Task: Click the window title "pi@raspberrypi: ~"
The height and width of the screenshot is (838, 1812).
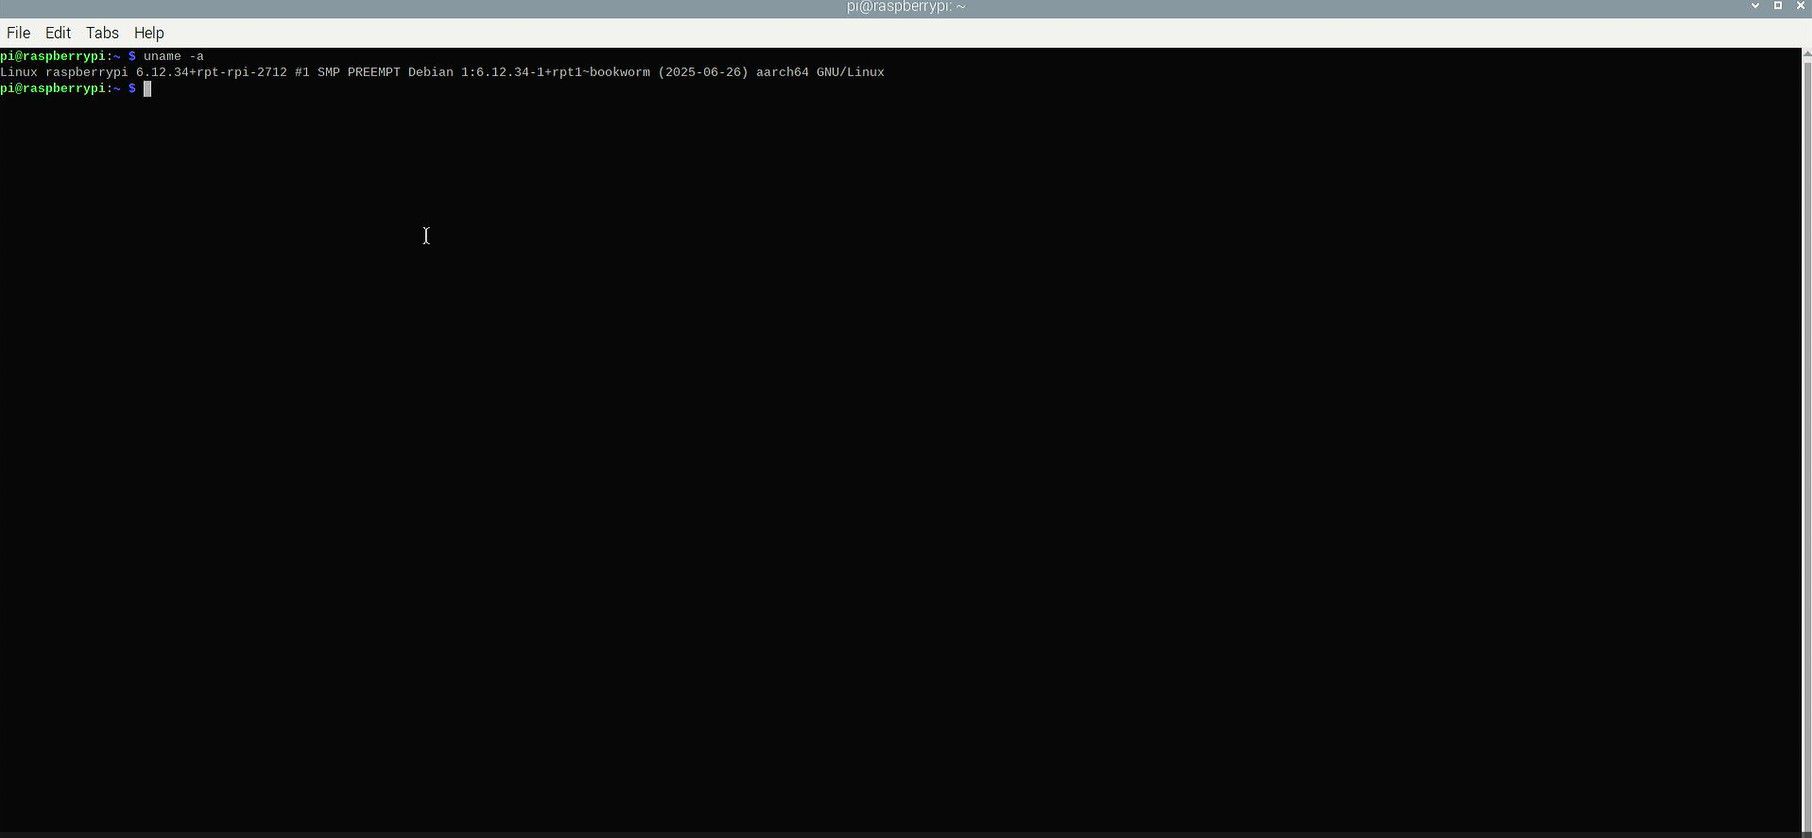Action: coord(905,7)
